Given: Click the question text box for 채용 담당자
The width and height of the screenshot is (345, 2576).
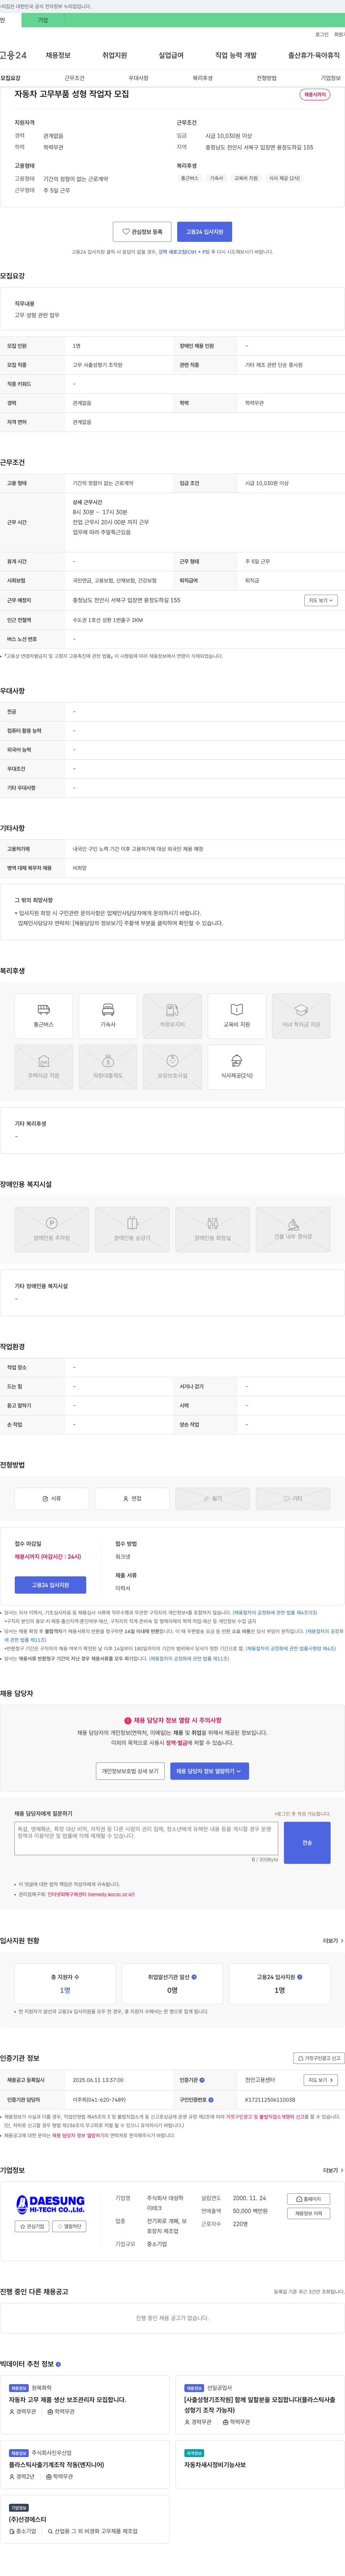Looking at the screenshot, I should tap(146, 1838).
